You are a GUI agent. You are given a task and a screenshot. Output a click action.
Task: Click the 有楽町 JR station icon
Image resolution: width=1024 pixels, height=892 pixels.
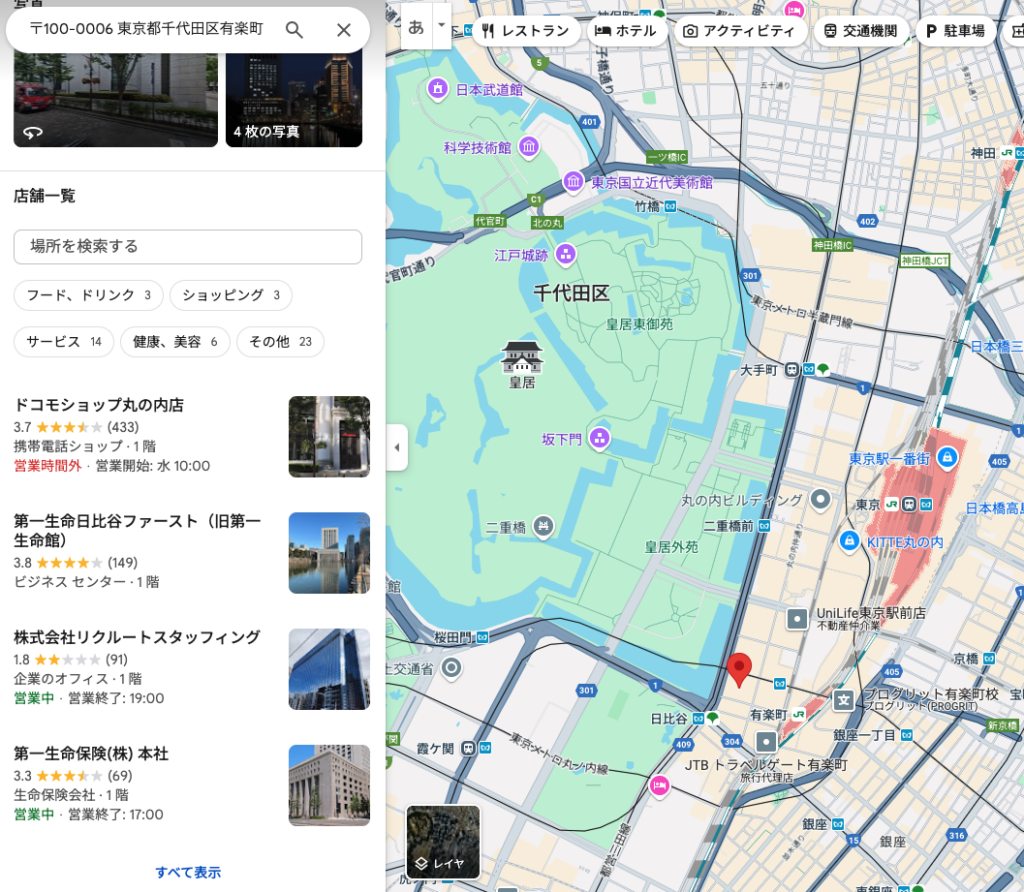(798, 715)
